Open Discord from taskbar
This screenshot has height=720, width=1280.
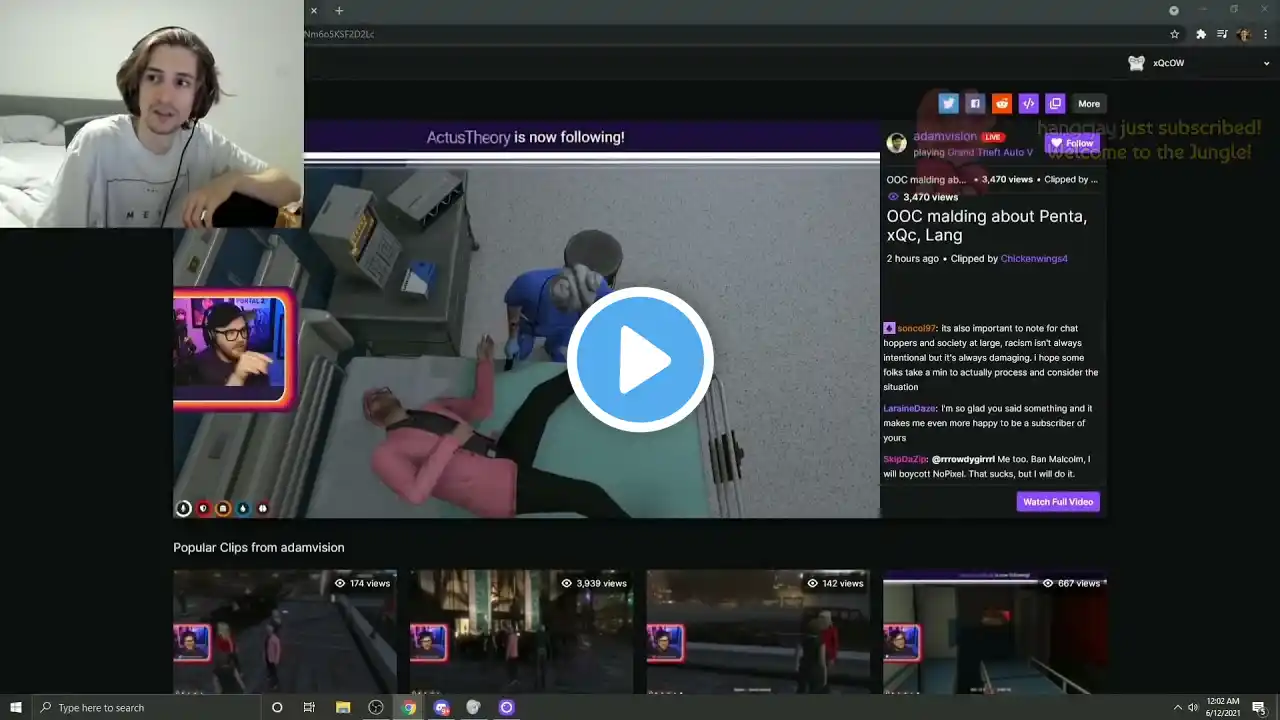[x=442, y=707]
